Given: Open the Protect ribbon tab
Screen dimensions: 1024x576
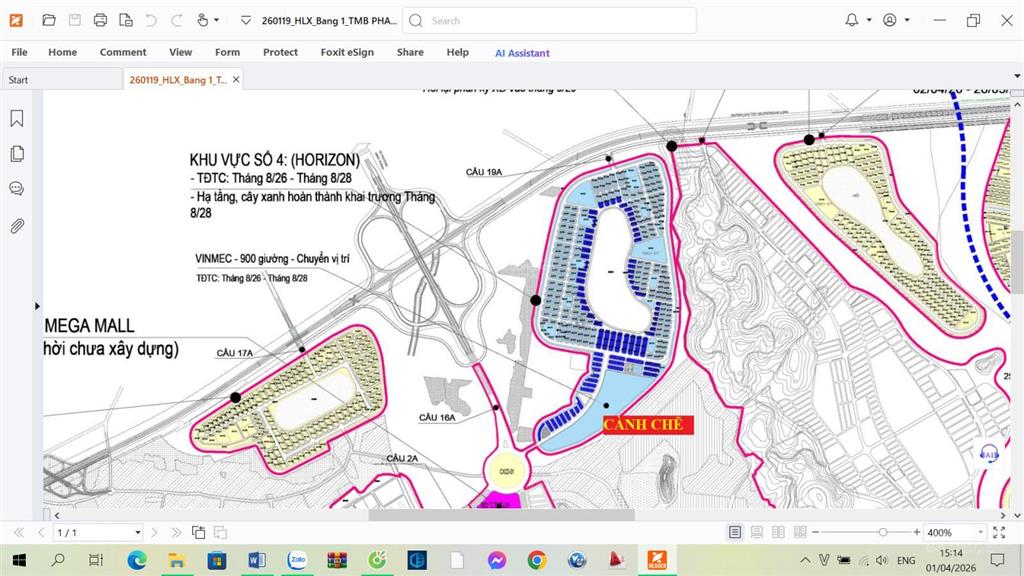Looking at the screenshot, I should (x=280, y=52).
